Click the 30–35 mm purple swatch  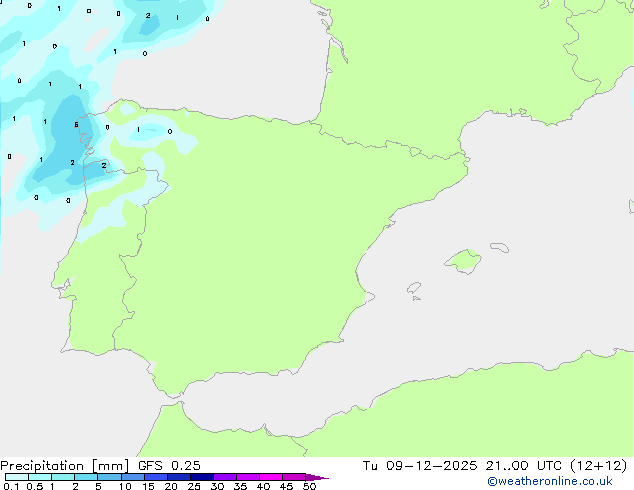pos(225,477)
